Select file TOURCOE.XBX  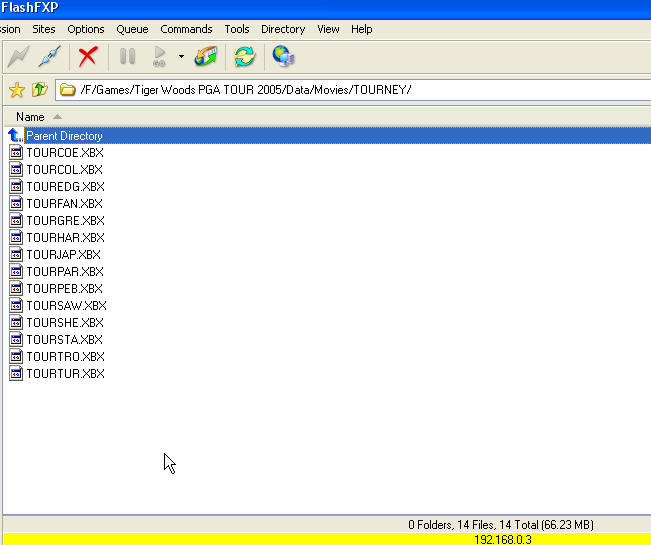coord(65,153)
